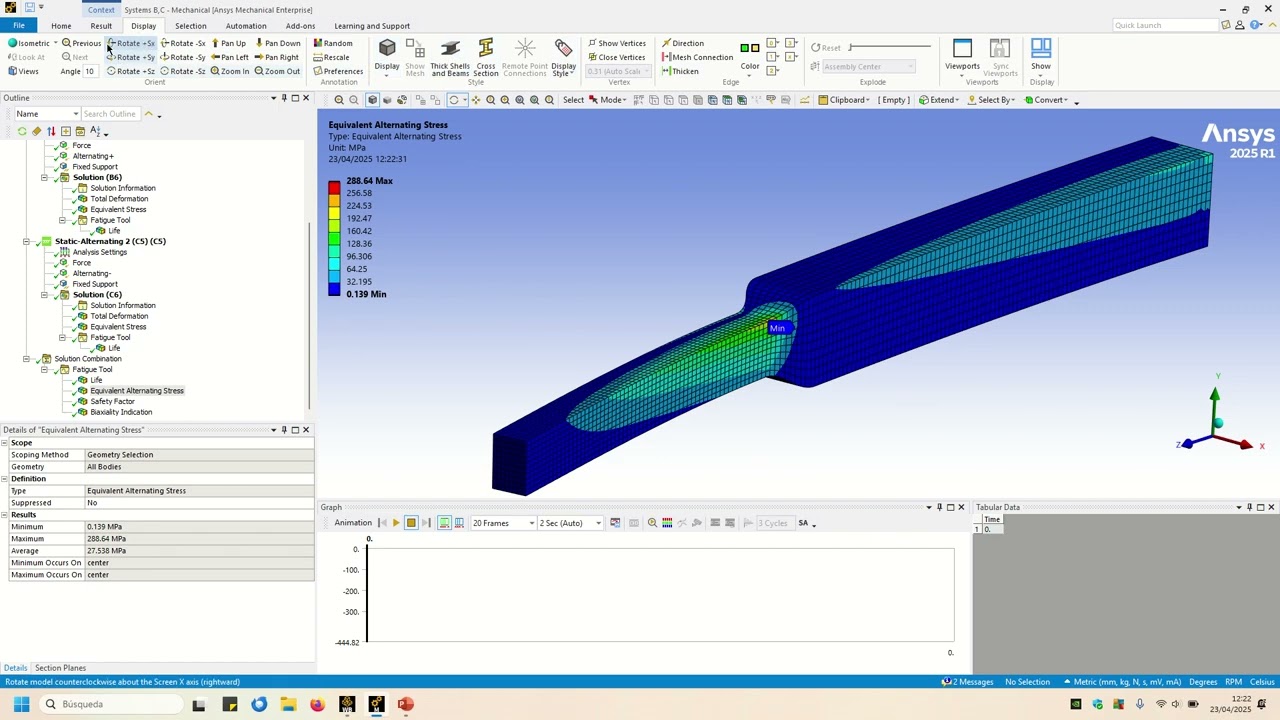Select Biaxiality Indication in outline
The image size is (1280, 720).
(121, 412)
